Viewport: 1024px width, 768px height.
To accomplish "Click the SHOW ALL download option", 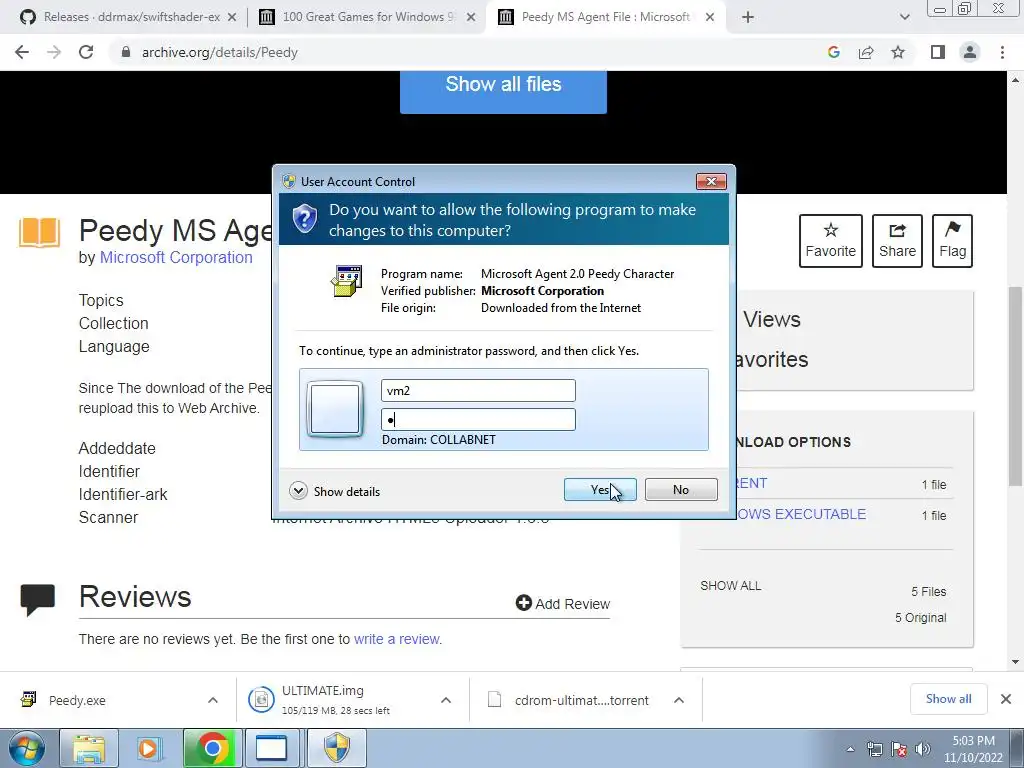I will [731, 586].
